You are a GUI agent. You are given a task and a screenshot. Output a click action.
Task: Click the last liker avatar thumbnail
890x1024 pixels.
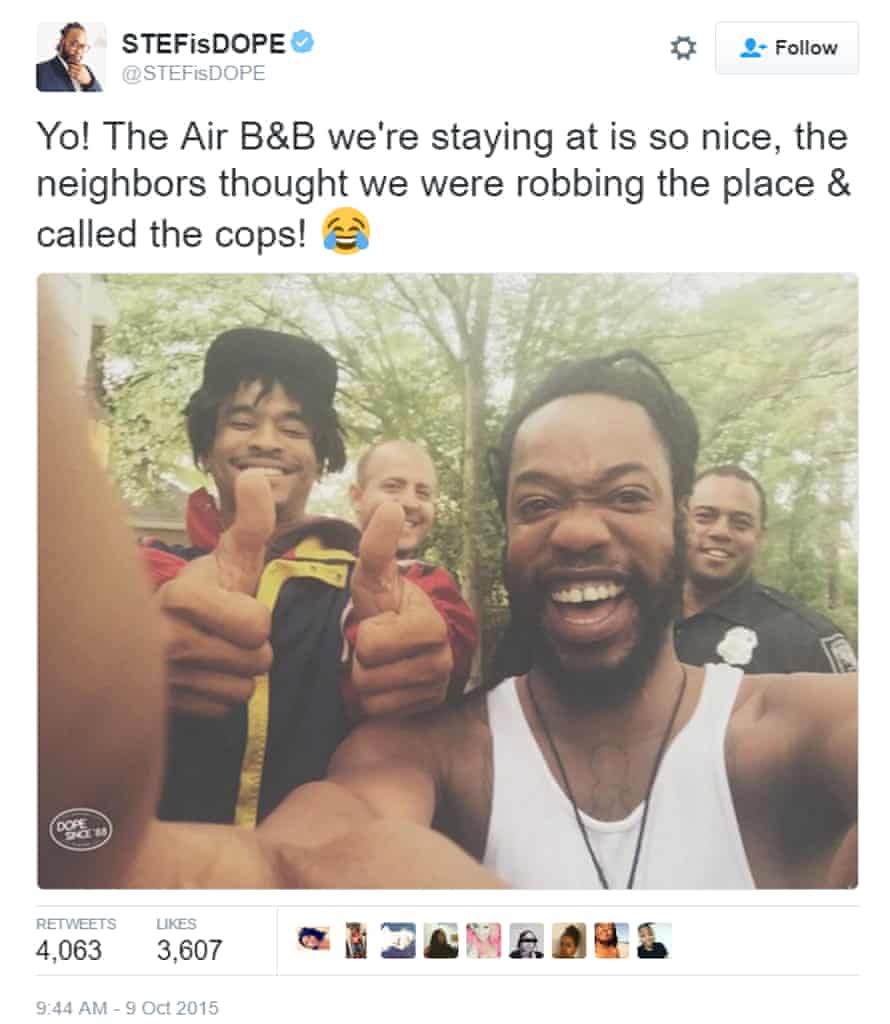[x=654, y=940]
